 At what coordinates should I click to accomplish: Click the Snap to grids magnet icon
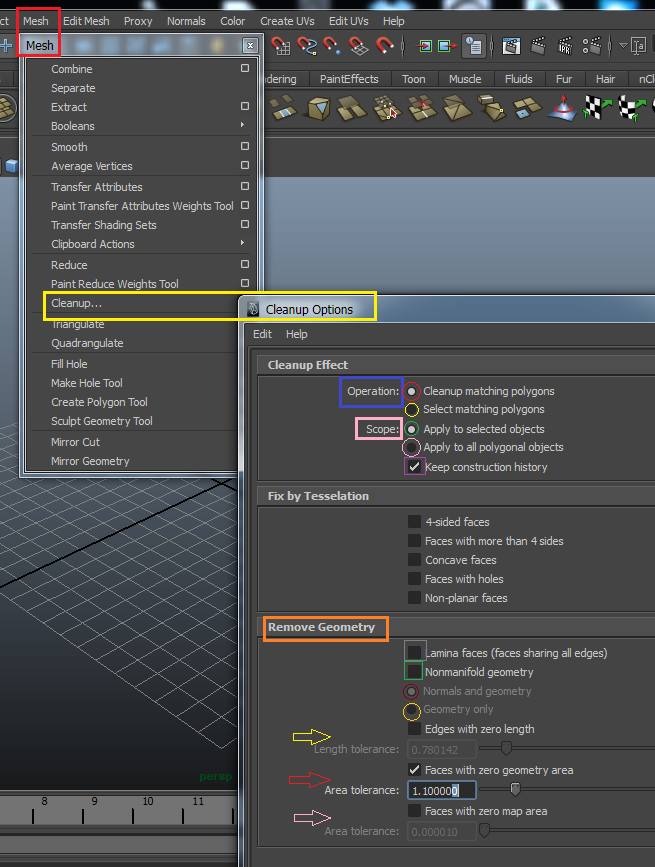pyautogui.click(x=281, y=45)
